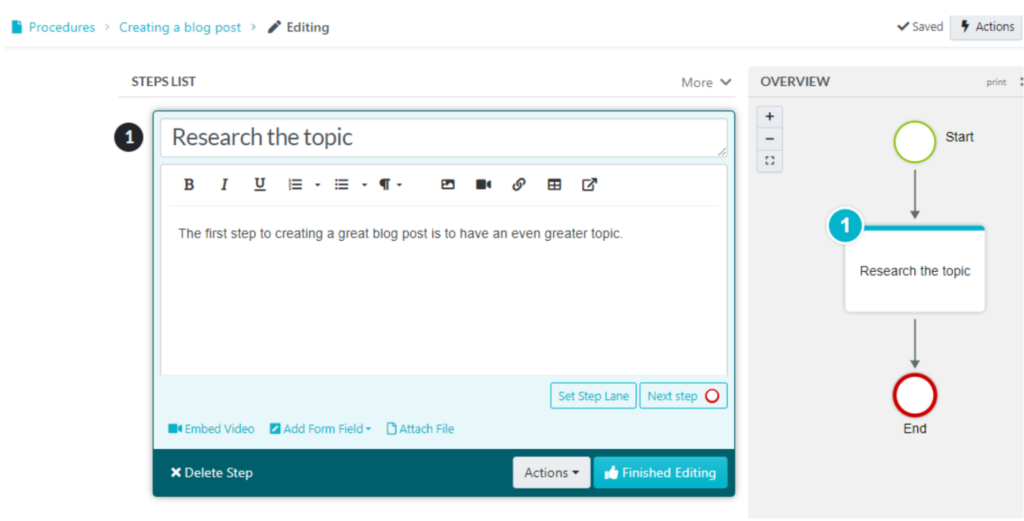This screenshot has width=1024, height=521.
Task: Fit the overview diagram to screen
Action: 770,161
